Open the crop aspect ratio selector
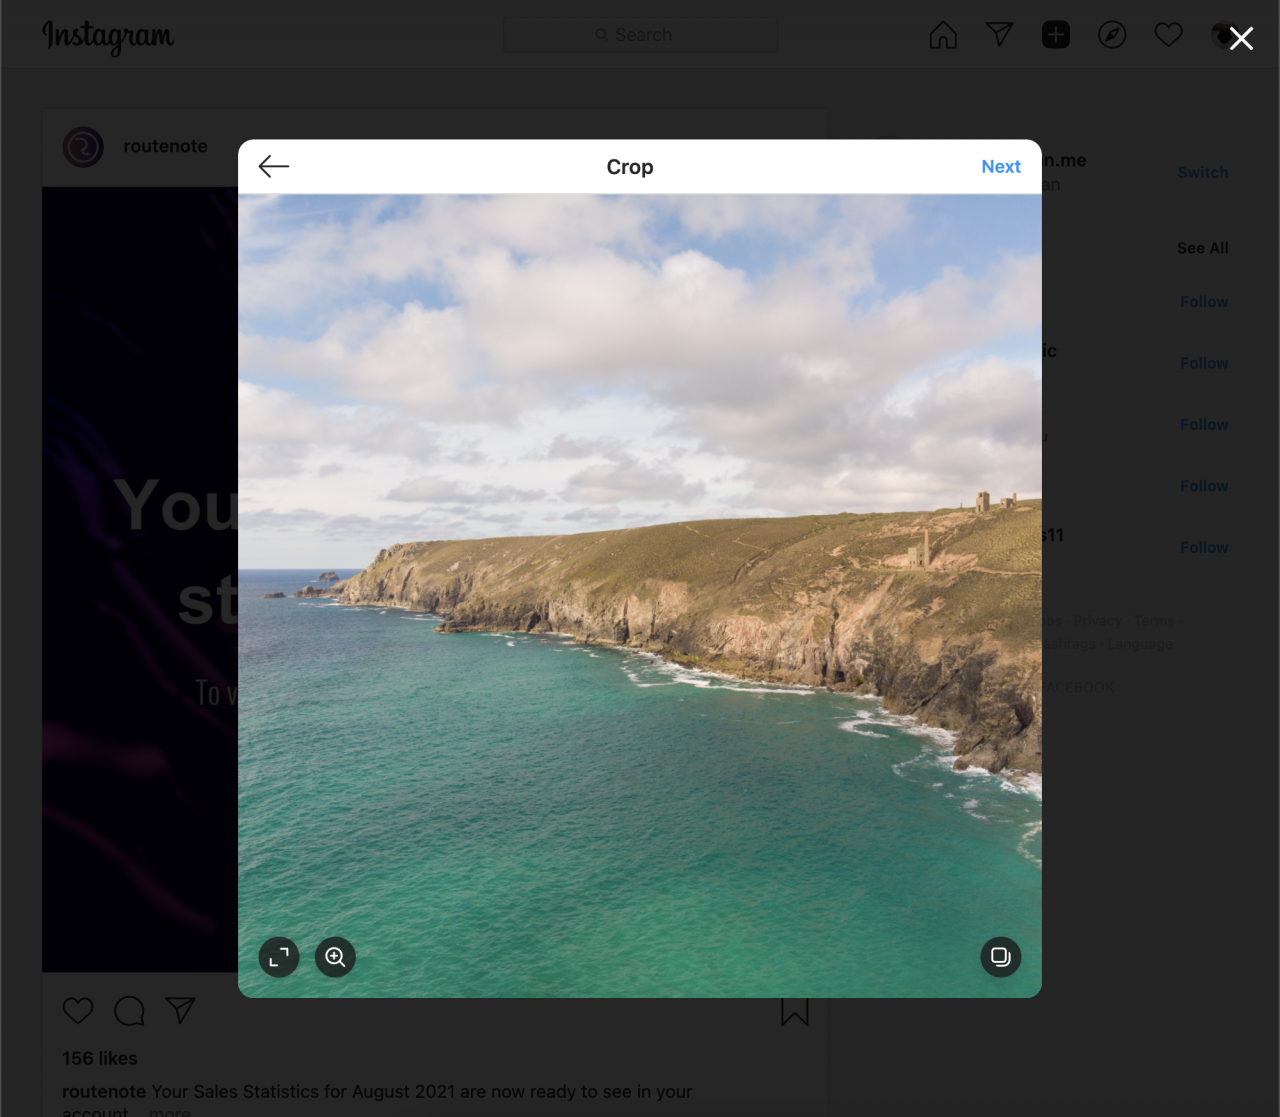This screenshot has width=1280, height=1117. 279,956
